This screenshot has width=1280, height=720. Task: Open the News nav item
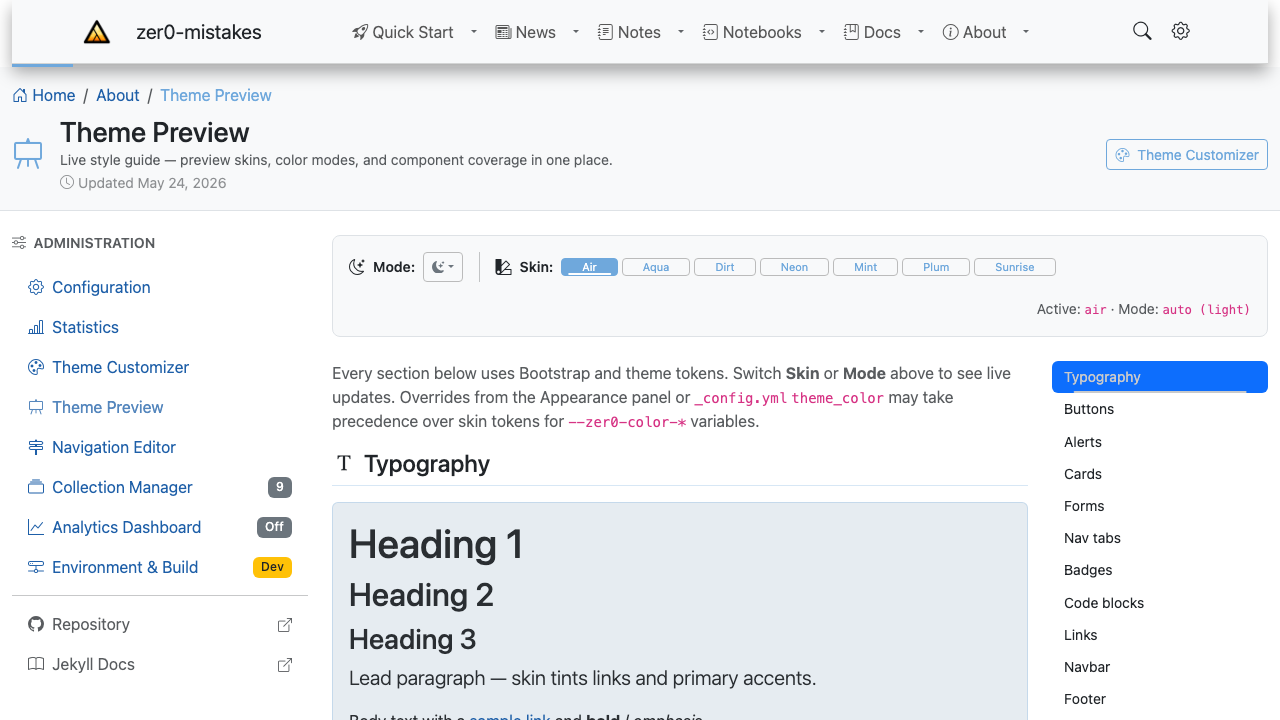click(526, 32)
